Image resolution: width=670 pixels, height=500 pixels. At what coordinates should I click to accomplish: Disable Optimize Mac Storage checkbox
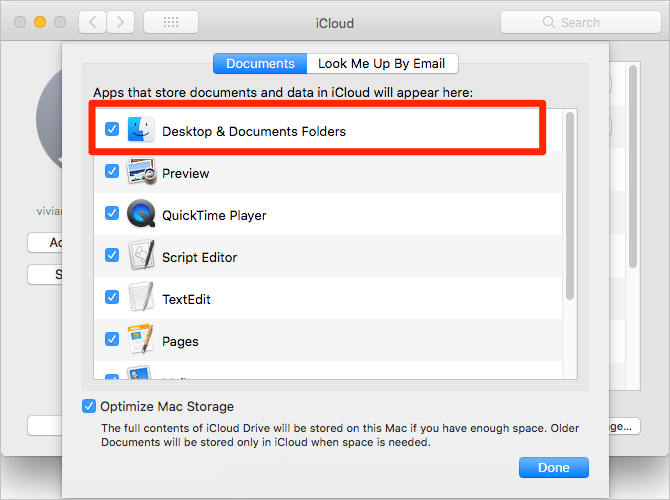click(x=90, y=406)
